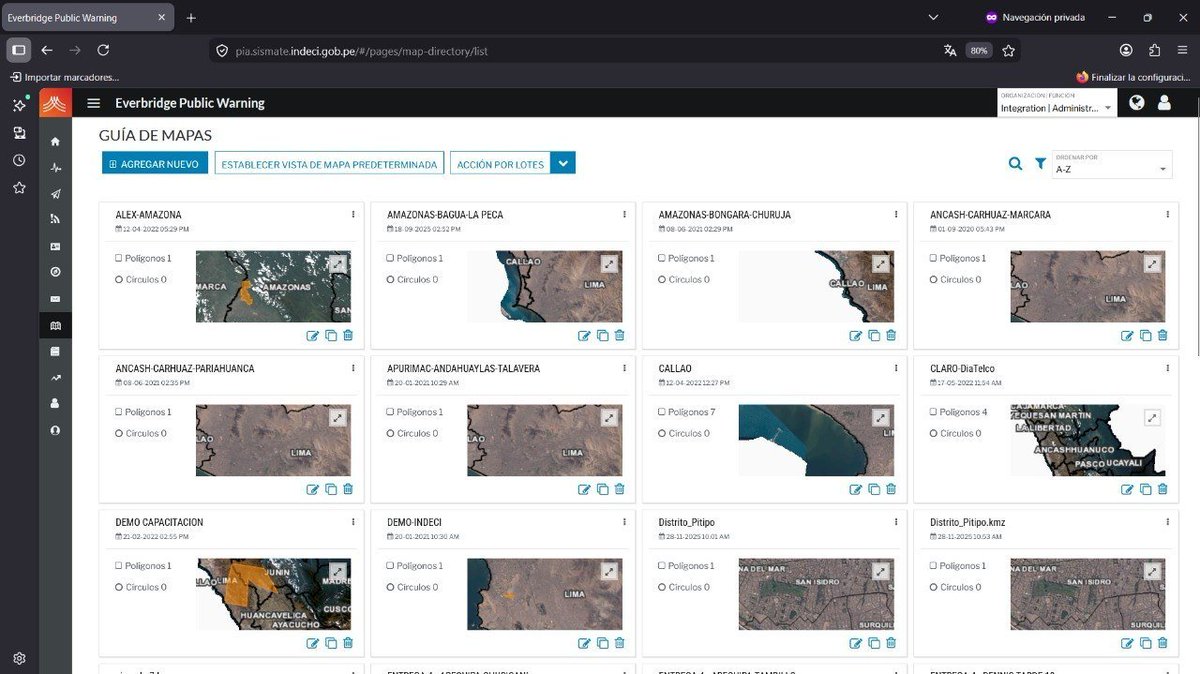This screenshot has width=1200, height=674.
Task: Edit the CALLAO map card
Action: (x=856, y=490)
